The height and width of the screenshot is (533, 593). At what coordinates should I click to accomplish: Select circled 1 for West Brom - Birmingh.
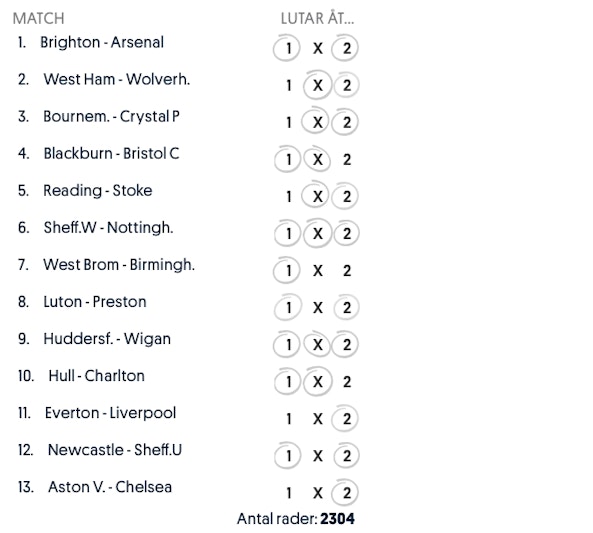click(287, 270)
